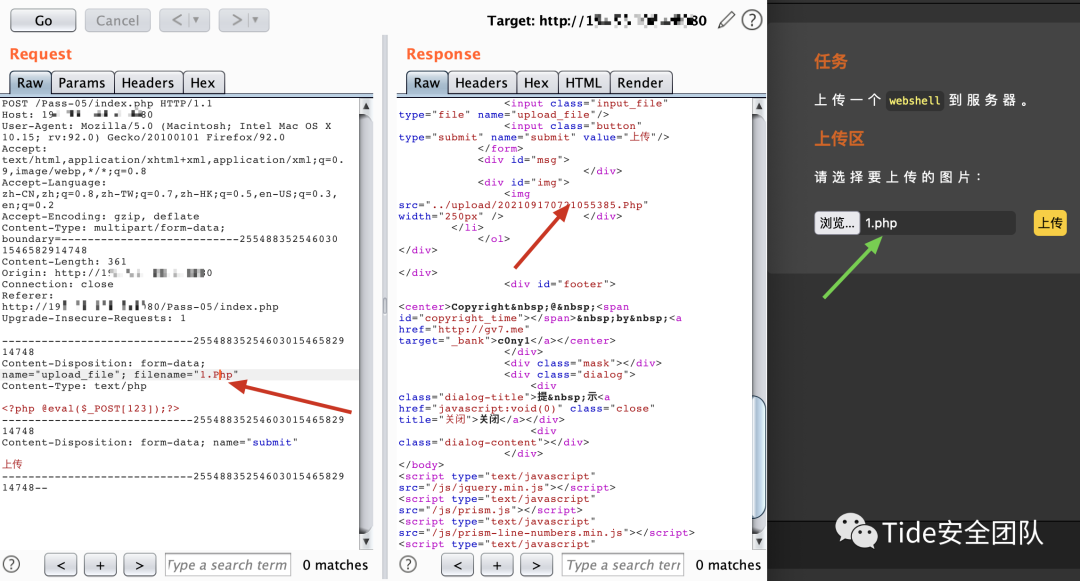
Task: Open the Response Render tab
Action: point(641,83)
